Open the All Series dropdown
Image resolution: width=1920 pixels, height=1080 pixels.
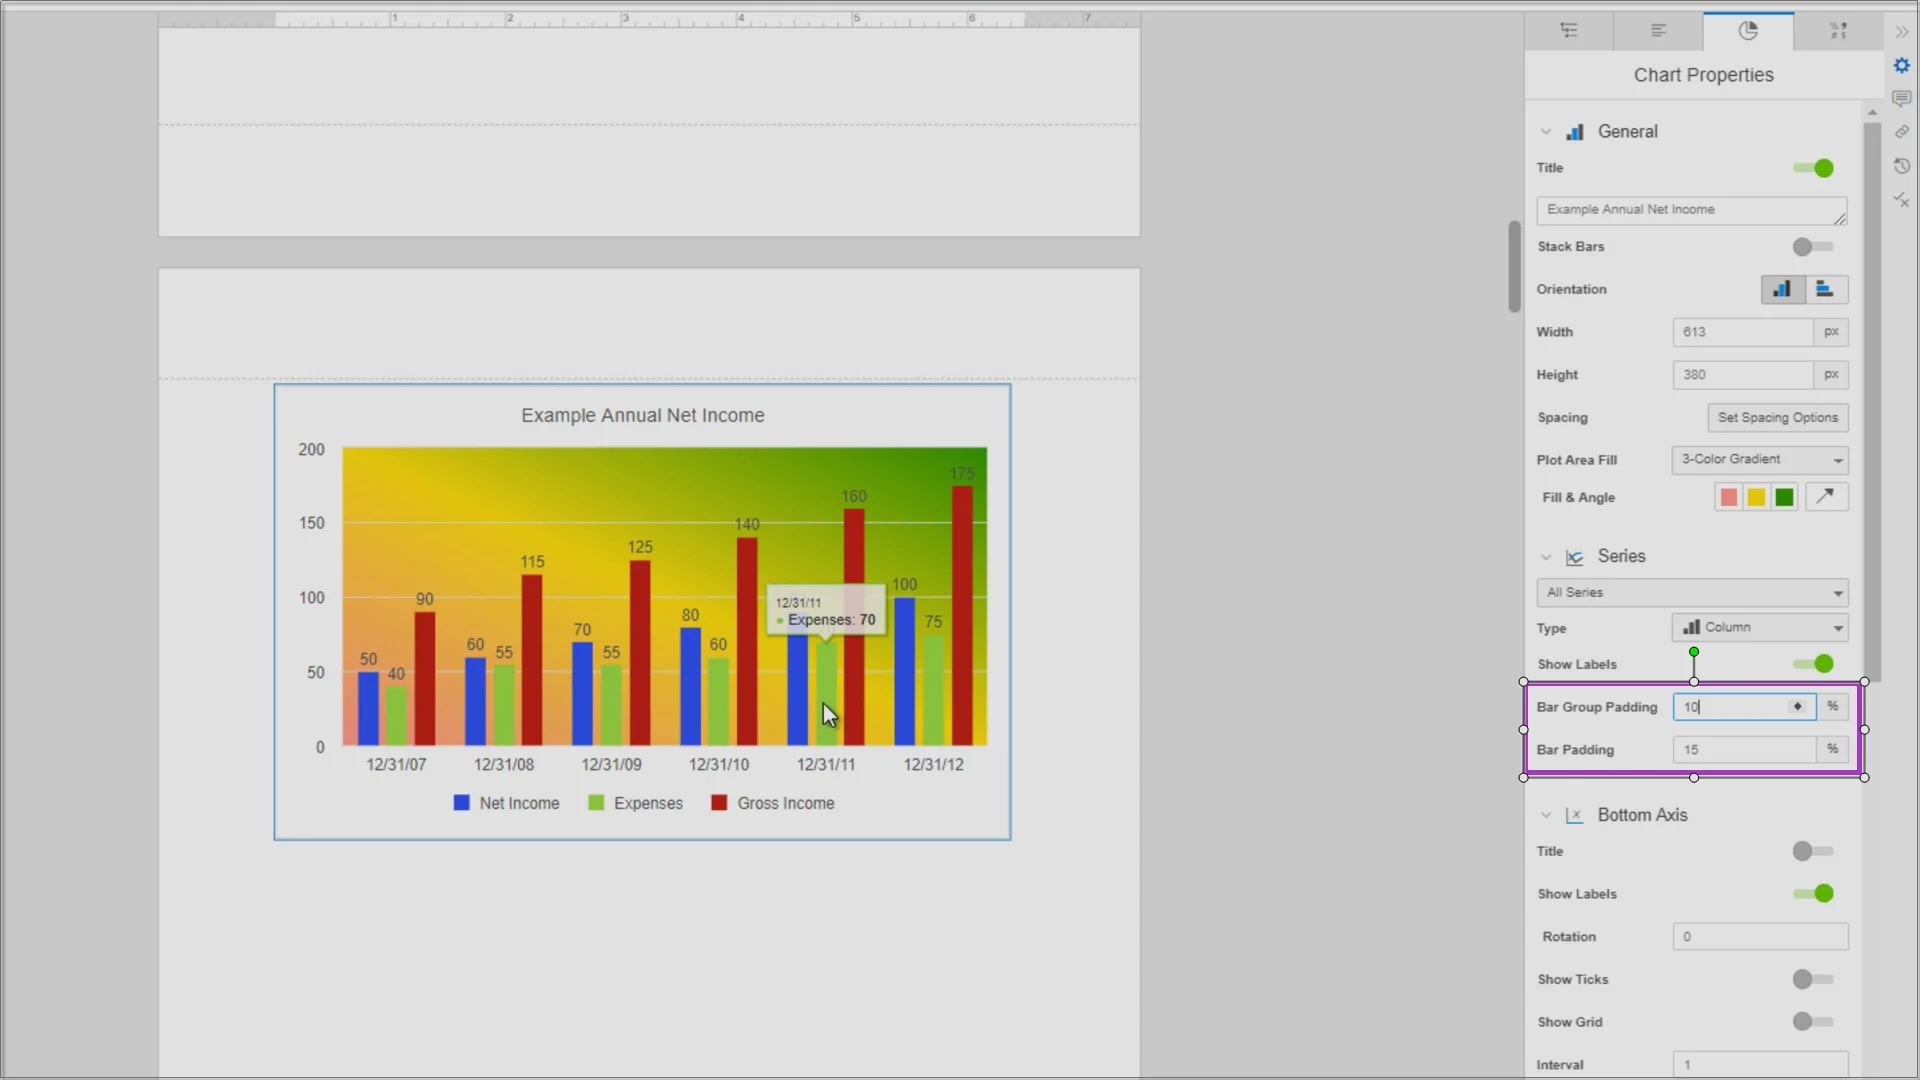point(1692,592)
